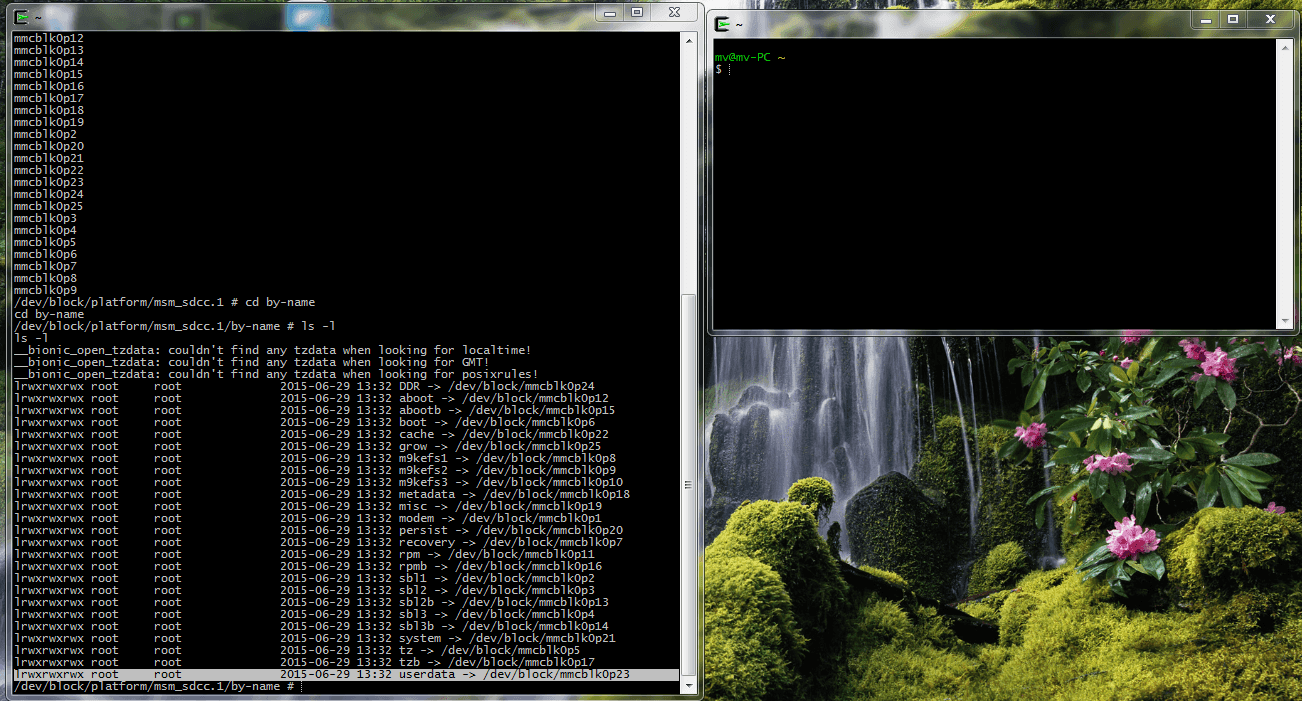Click the "mv@mv-PC ~" prompt in the right terminal
This screenshot has width=1302, height=701.
tap(750, 57)
